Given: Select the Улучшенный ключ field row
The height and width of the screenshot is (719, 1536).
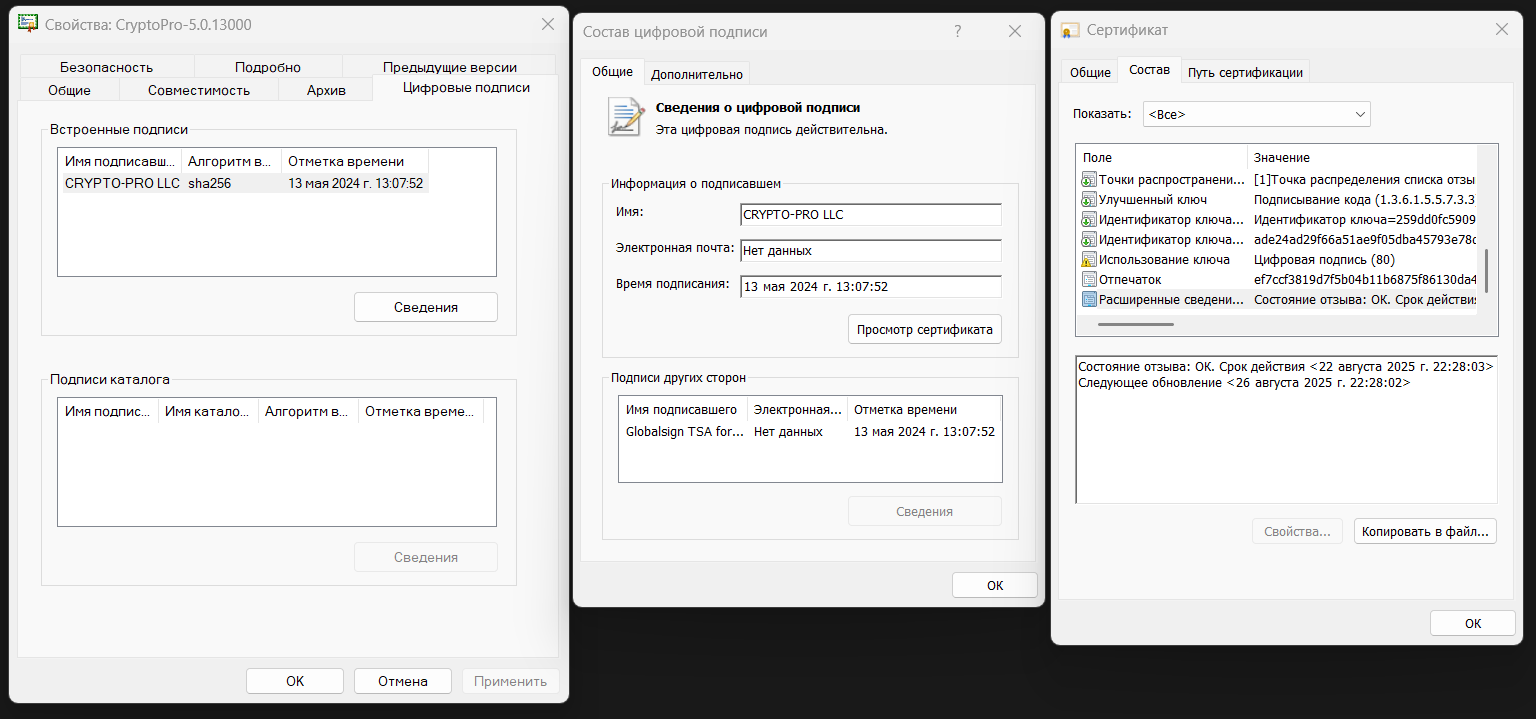Looking at the screenshot, I should [x=1277, y=200].
